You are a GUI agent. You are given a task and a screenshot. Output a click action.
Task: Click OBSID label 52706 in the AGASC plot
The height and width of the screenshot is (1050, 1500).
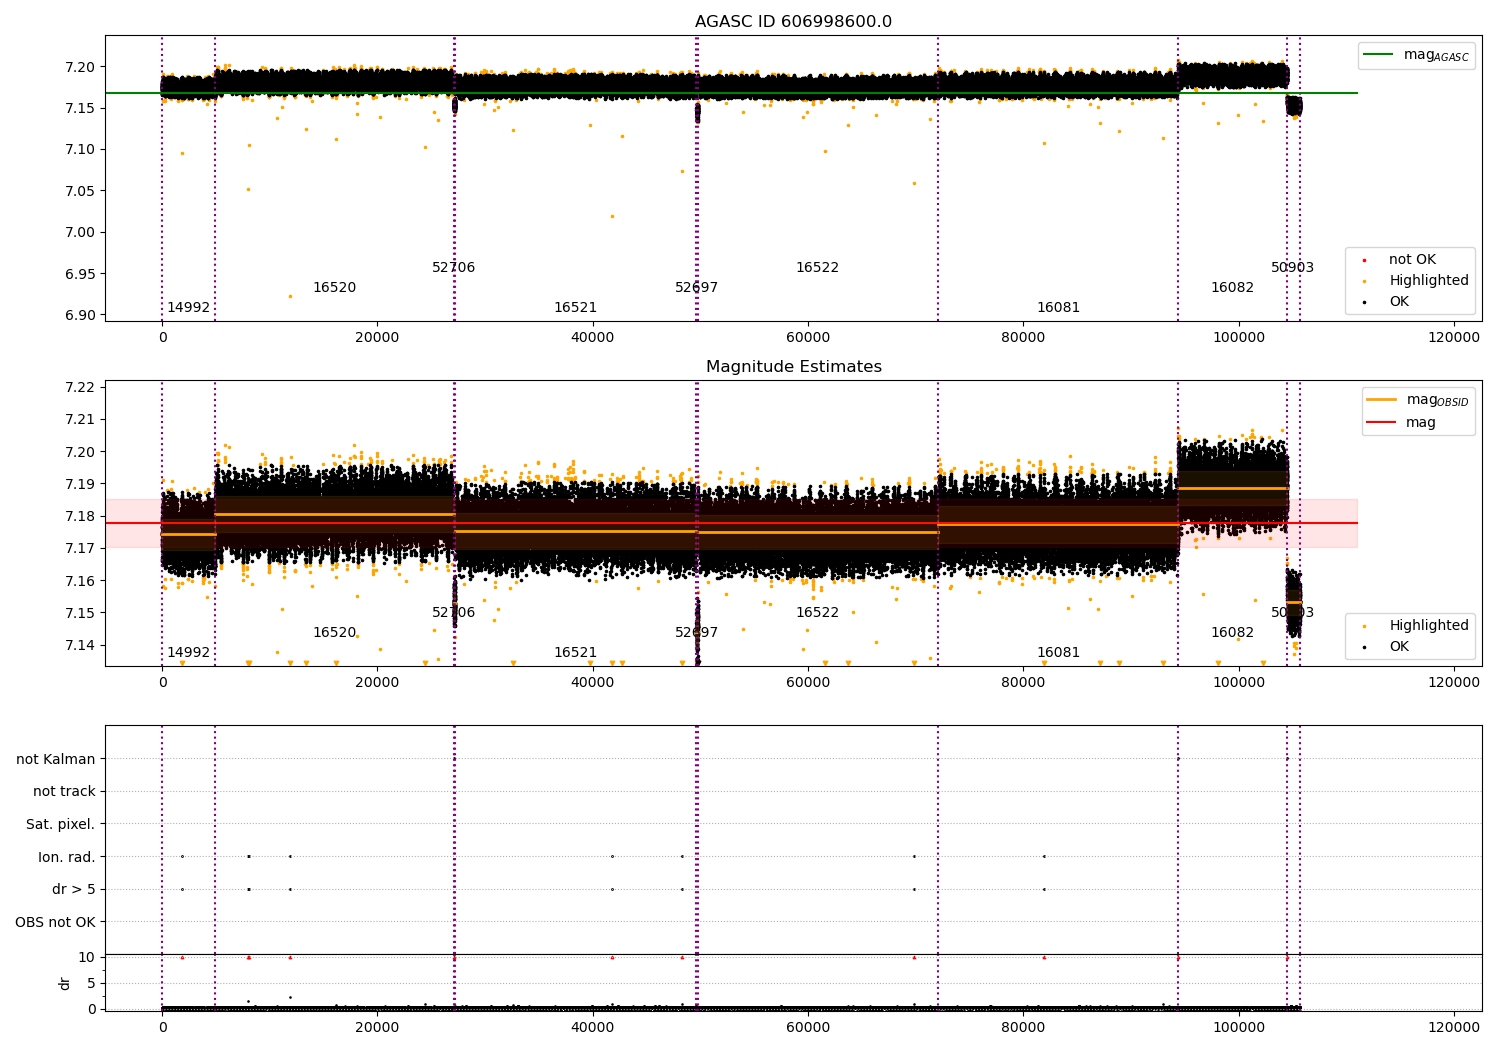pos(453,268)
